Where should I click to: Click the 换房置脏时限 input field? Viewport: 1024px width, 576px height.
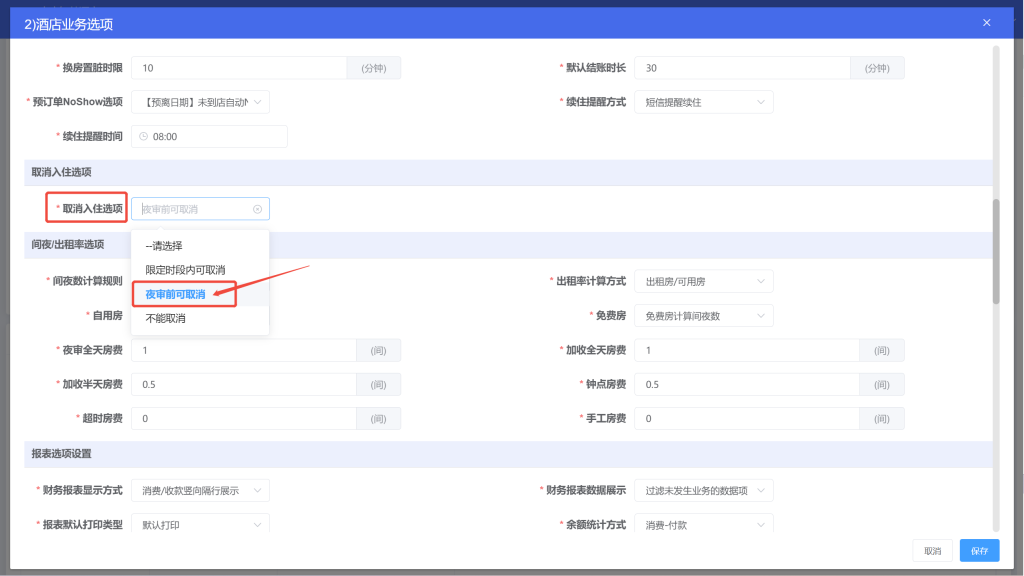(x=240, y=68)
